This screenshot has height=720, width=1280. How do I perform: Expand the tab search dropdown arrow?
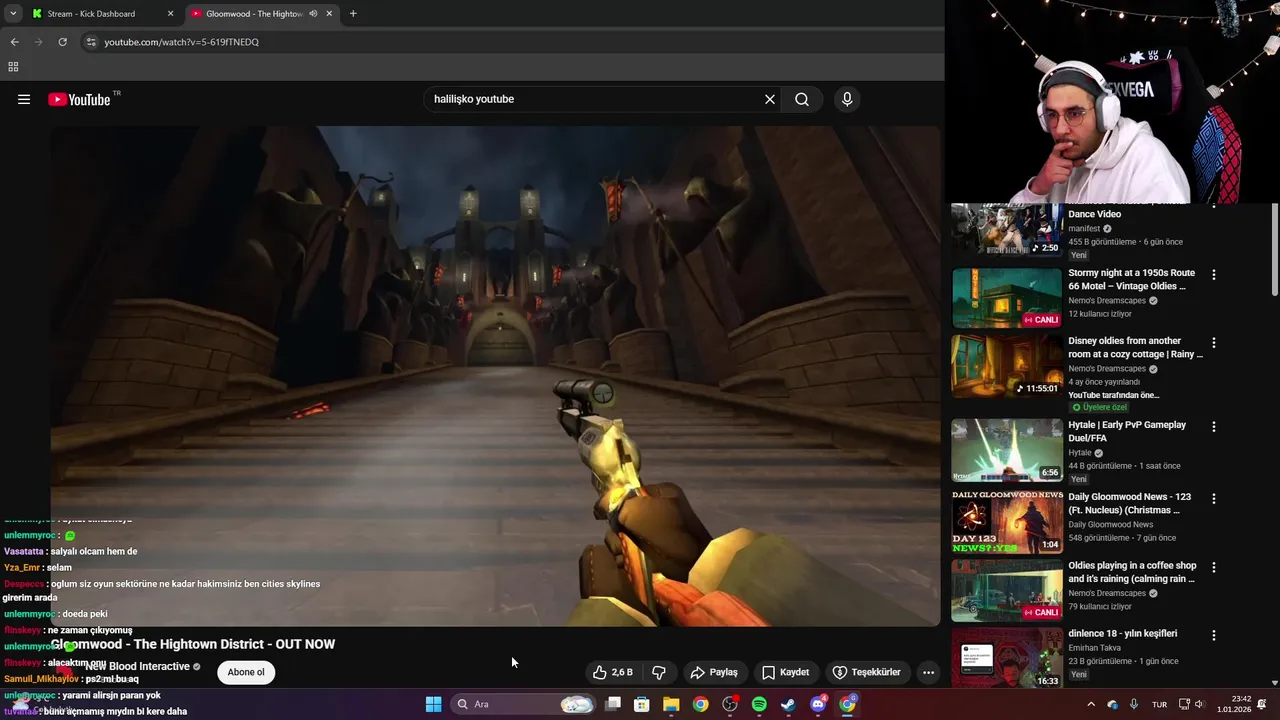click(x=13, y=14)
